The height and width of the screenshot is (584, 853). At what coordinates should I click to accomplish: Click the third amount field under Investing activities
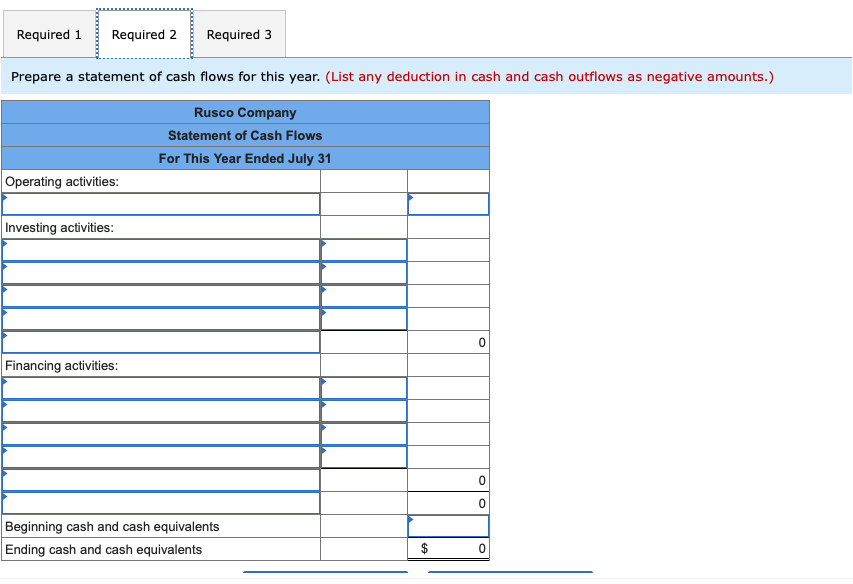click(364, 296)
